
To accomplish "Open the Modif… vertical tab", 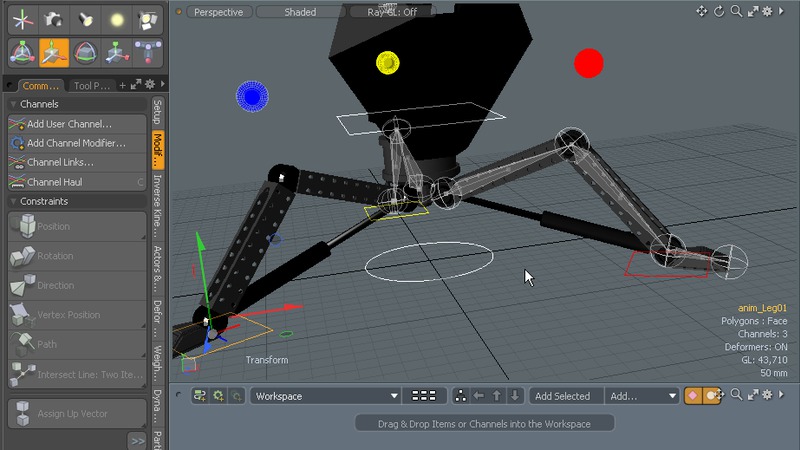I will (158, 151).
